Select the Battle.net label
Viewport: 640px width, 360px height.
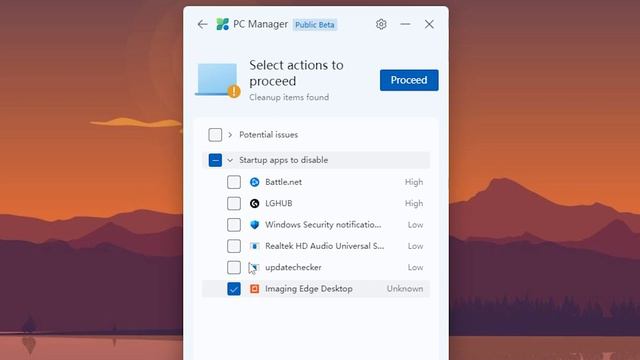click(284, 182)
